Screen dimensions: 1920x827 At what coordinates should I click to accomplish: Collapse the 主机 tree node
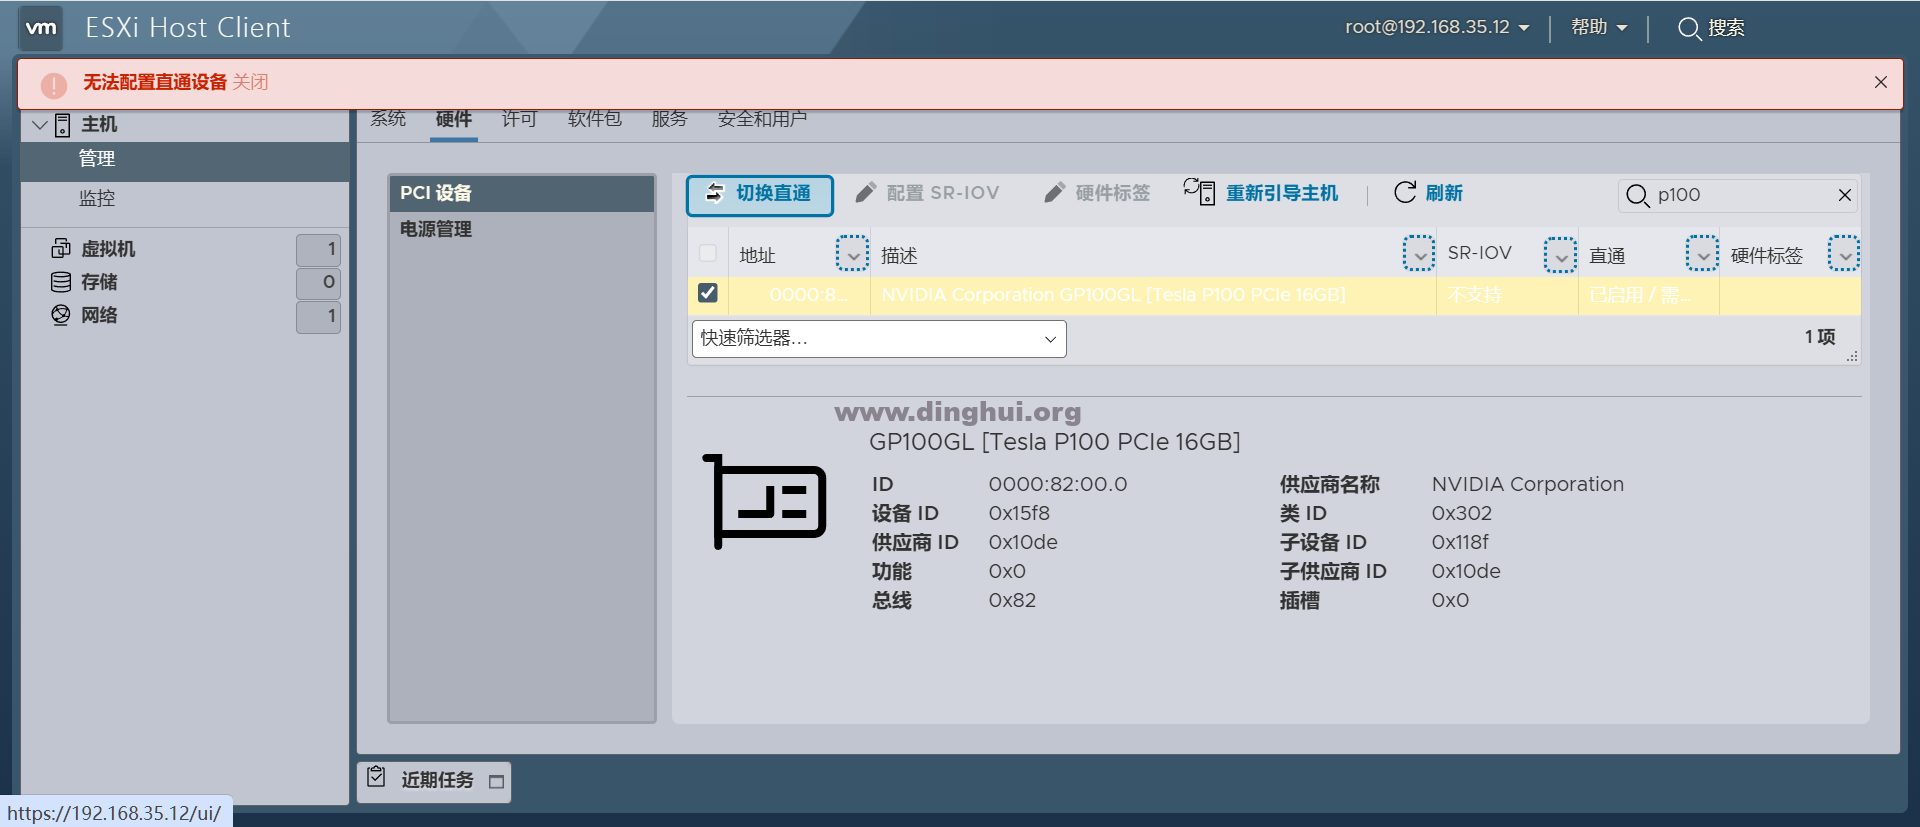(39, 125)
